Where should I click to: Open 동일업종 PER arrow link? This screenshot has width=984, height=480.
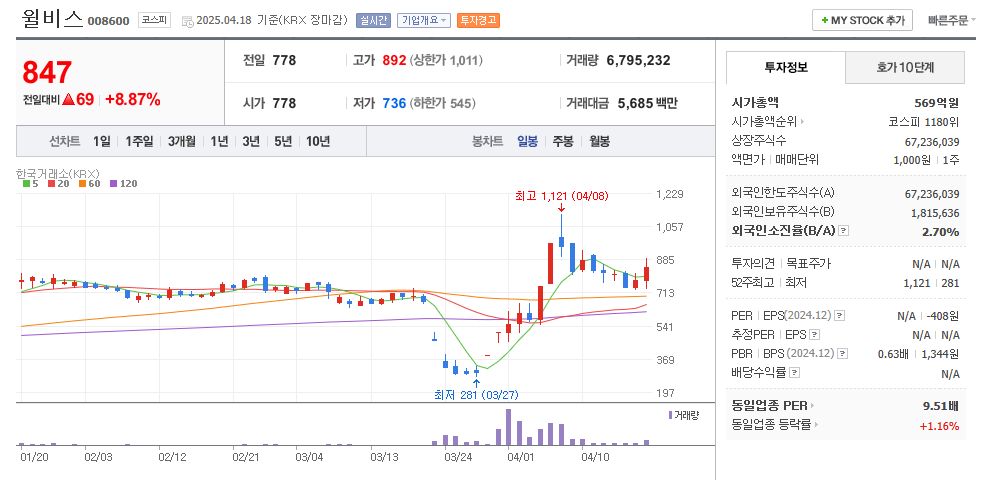point(812,405)
